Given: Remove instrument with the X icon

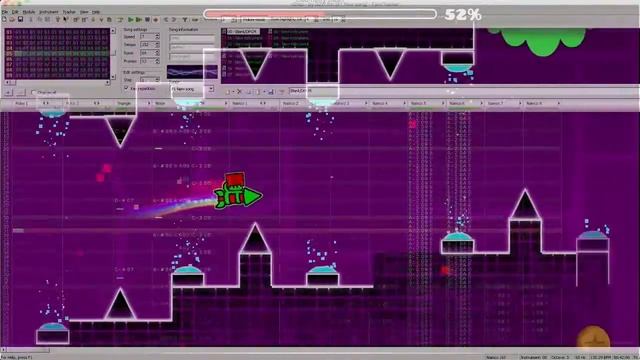Looking at the screenshot, I should click(x=239, y=91).
